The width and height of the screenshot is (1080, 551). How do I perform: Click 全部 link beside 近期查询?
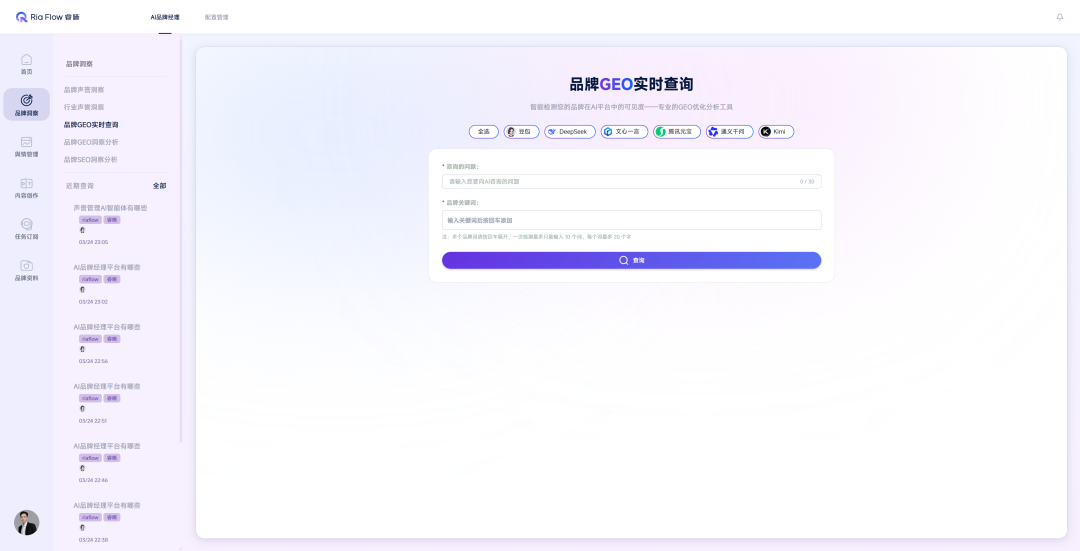click(x=159, y=186)
